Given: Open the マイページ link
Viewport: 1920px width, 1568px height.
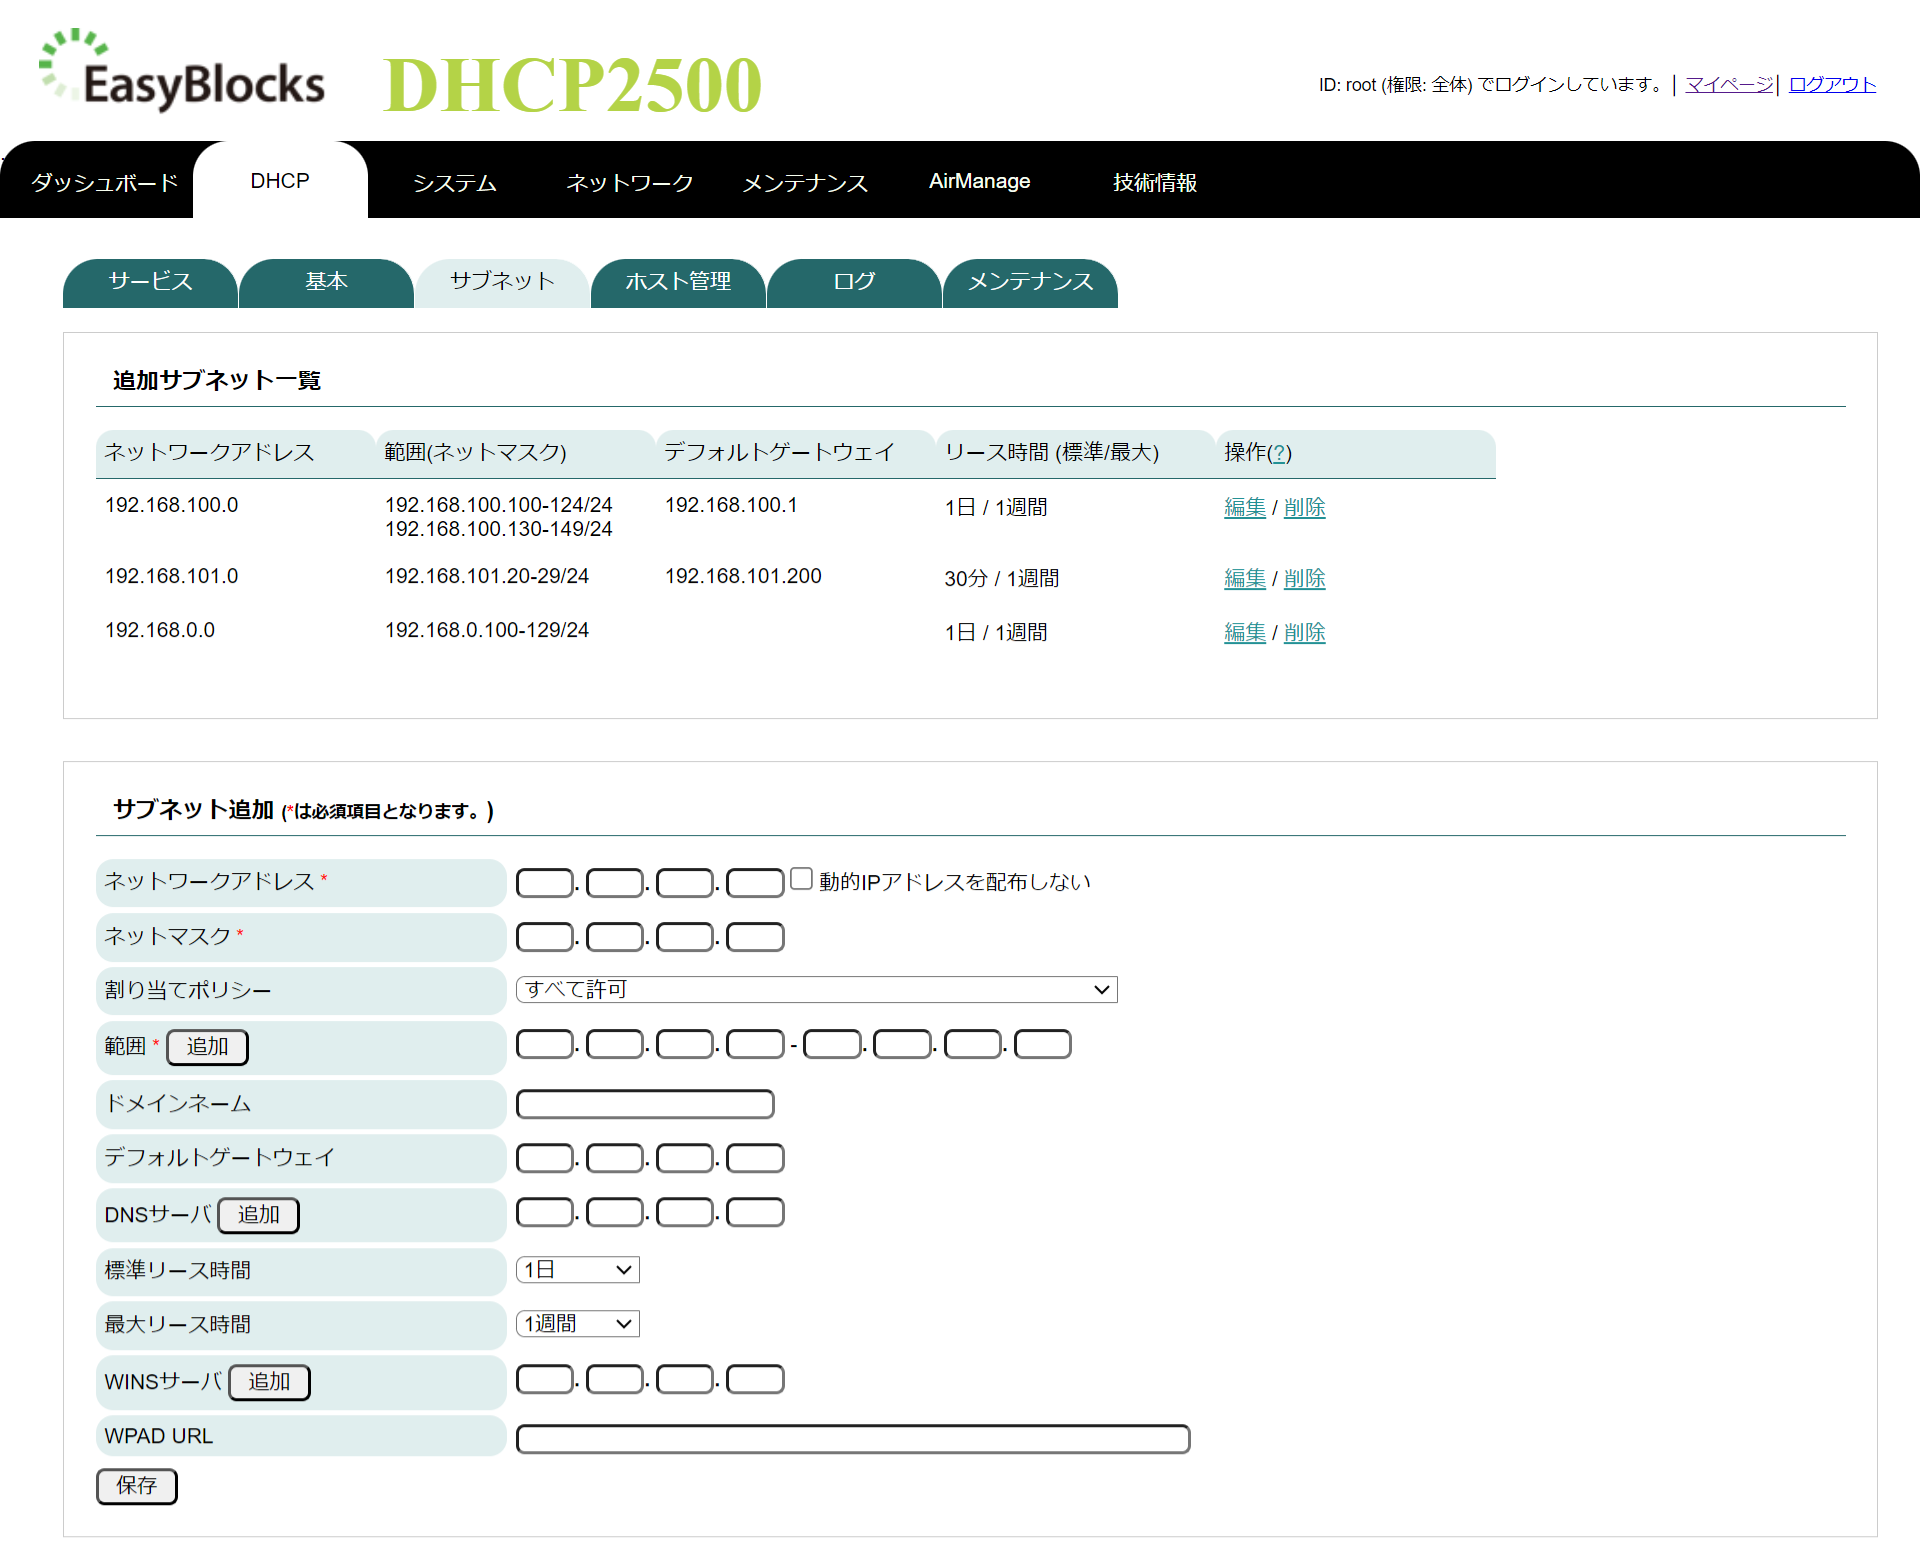Looking at the screenshot, I should [1729, 85].
